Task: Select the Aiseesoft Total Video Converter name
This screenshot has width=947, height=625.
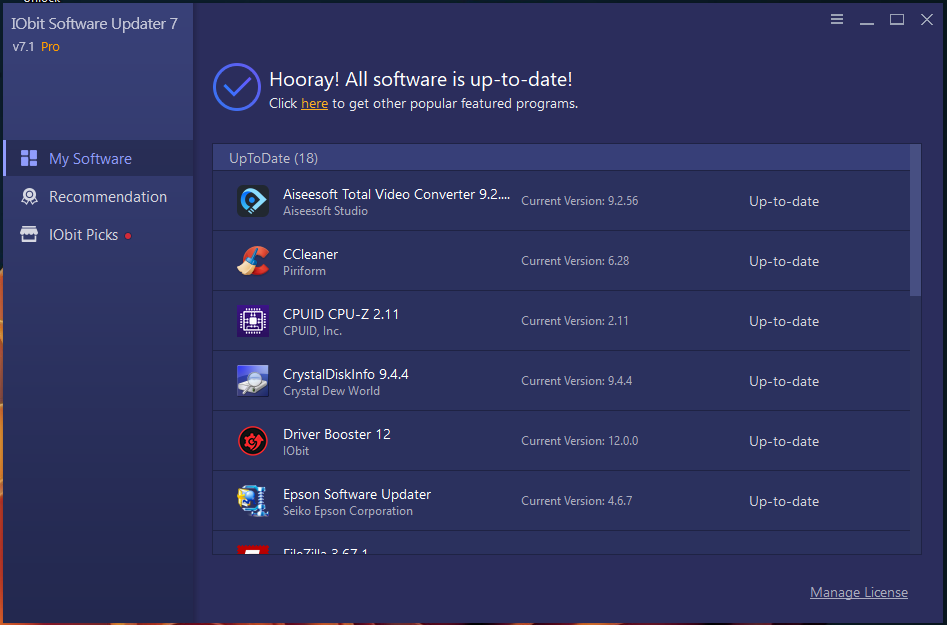Action: tap(396, 194)
